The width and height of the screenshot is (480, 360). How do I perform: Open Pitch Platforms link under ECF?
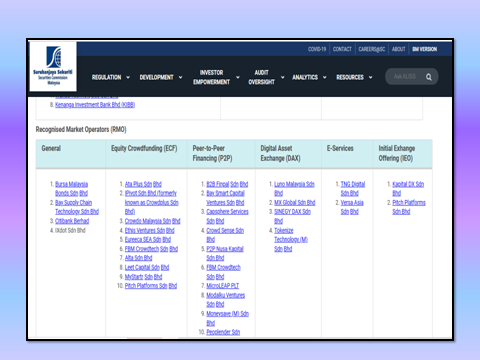coord(151,286)
